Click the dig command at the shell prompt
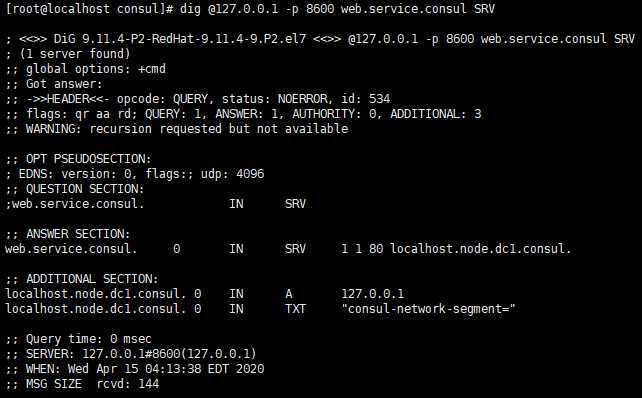The image size is (642, 398). coord(337,9)
